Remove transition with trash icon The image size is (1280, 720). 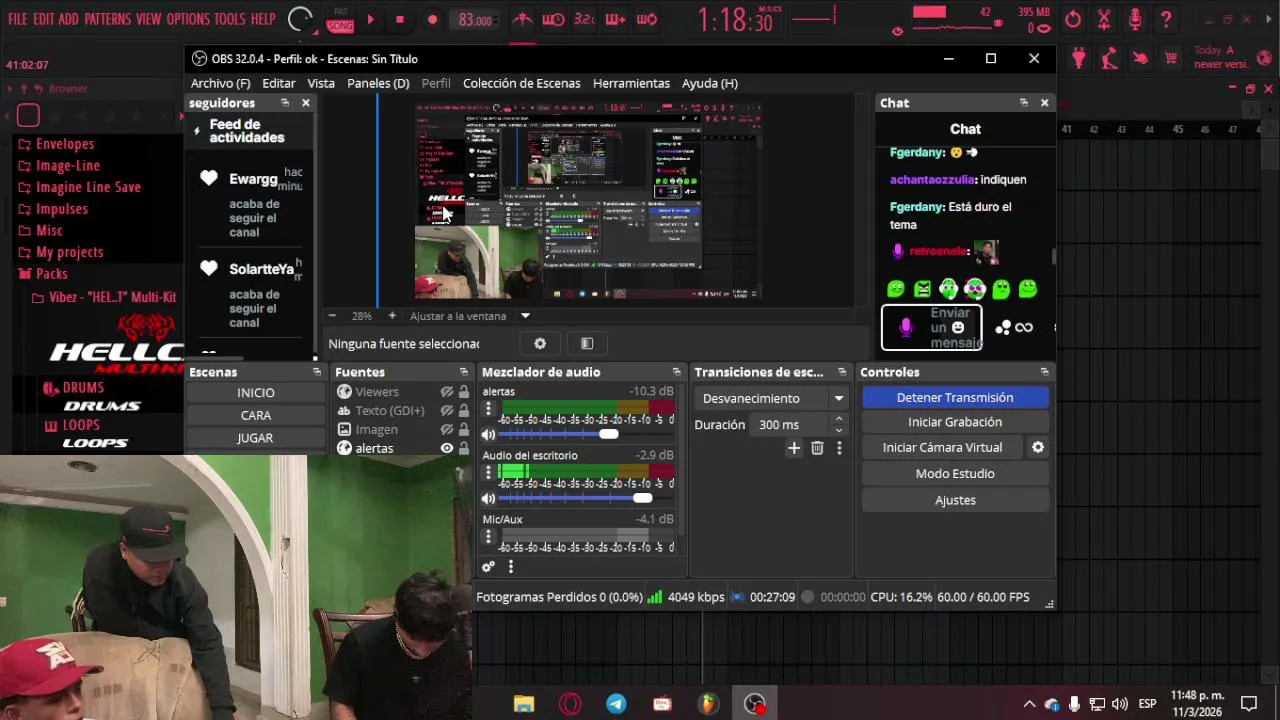click(817, 448)
